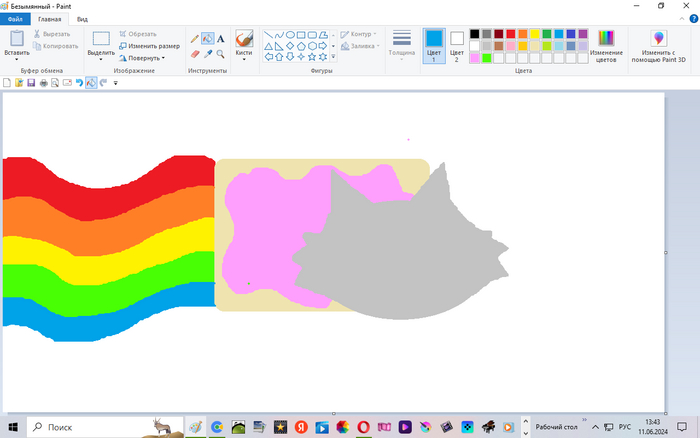This screenshot has height=438, width=700.
Task: Click the Save floppy disk icon
Action: coord(31,83)
